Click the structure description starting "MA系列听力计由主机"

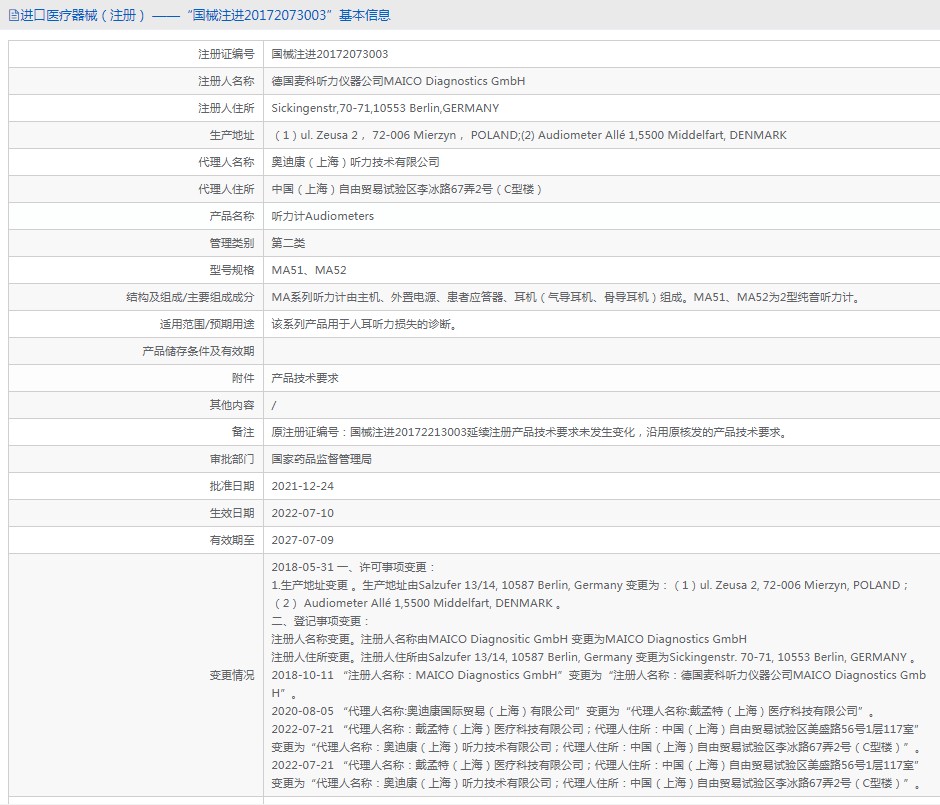(566, 297)
